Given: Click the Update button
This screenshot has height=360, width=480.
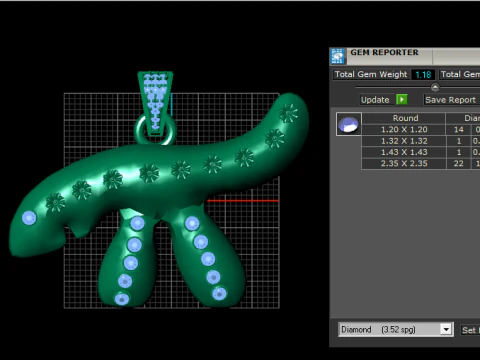Looking at the screenshot, I should [x=375, y=100].
